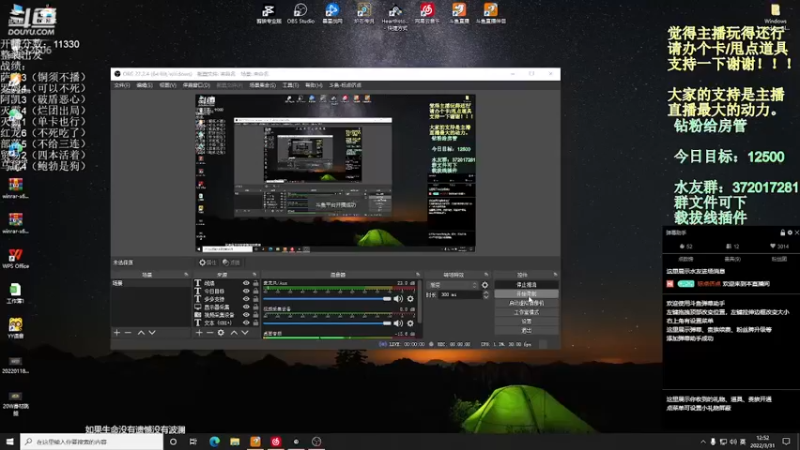The image size is (800, 450).
Task: Hide the video capture device source
Action: [246, 315]
